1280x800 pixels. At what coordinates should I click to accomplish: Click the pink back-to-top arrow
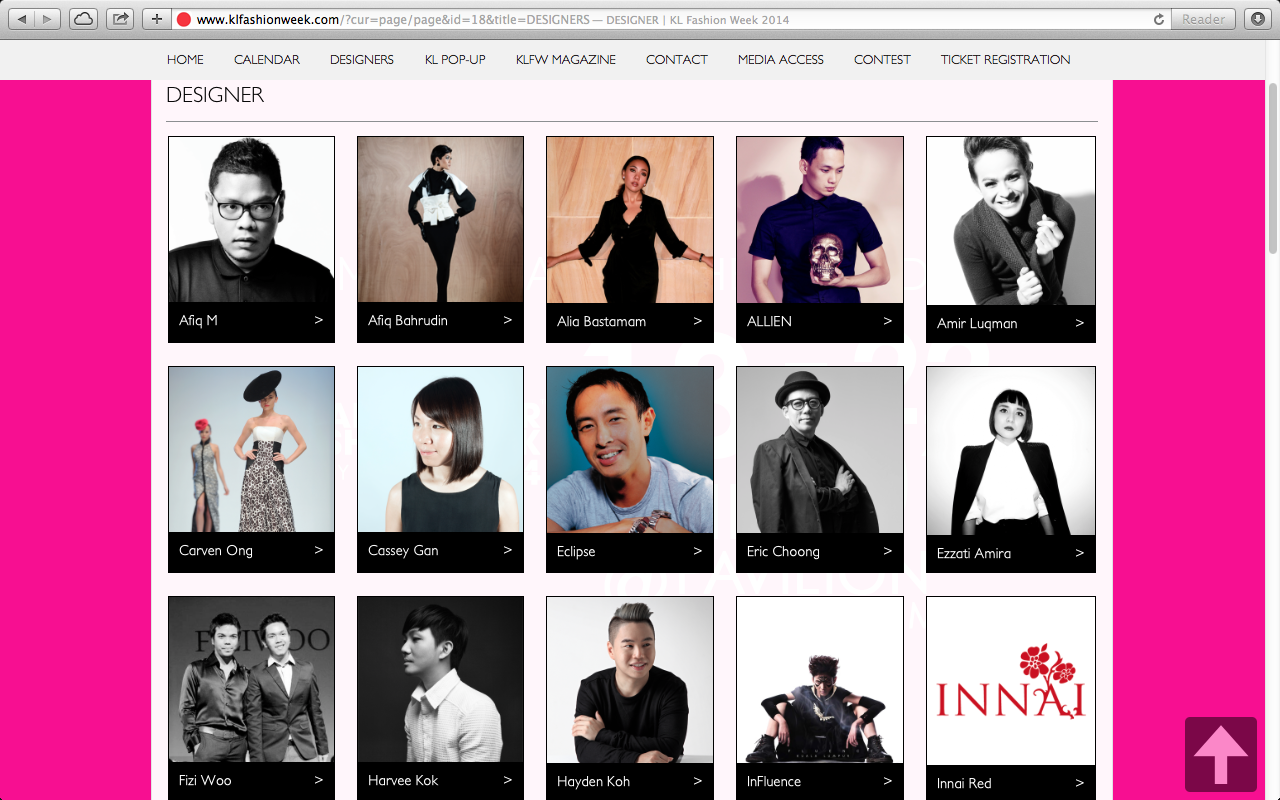[x=1221, y=755]
